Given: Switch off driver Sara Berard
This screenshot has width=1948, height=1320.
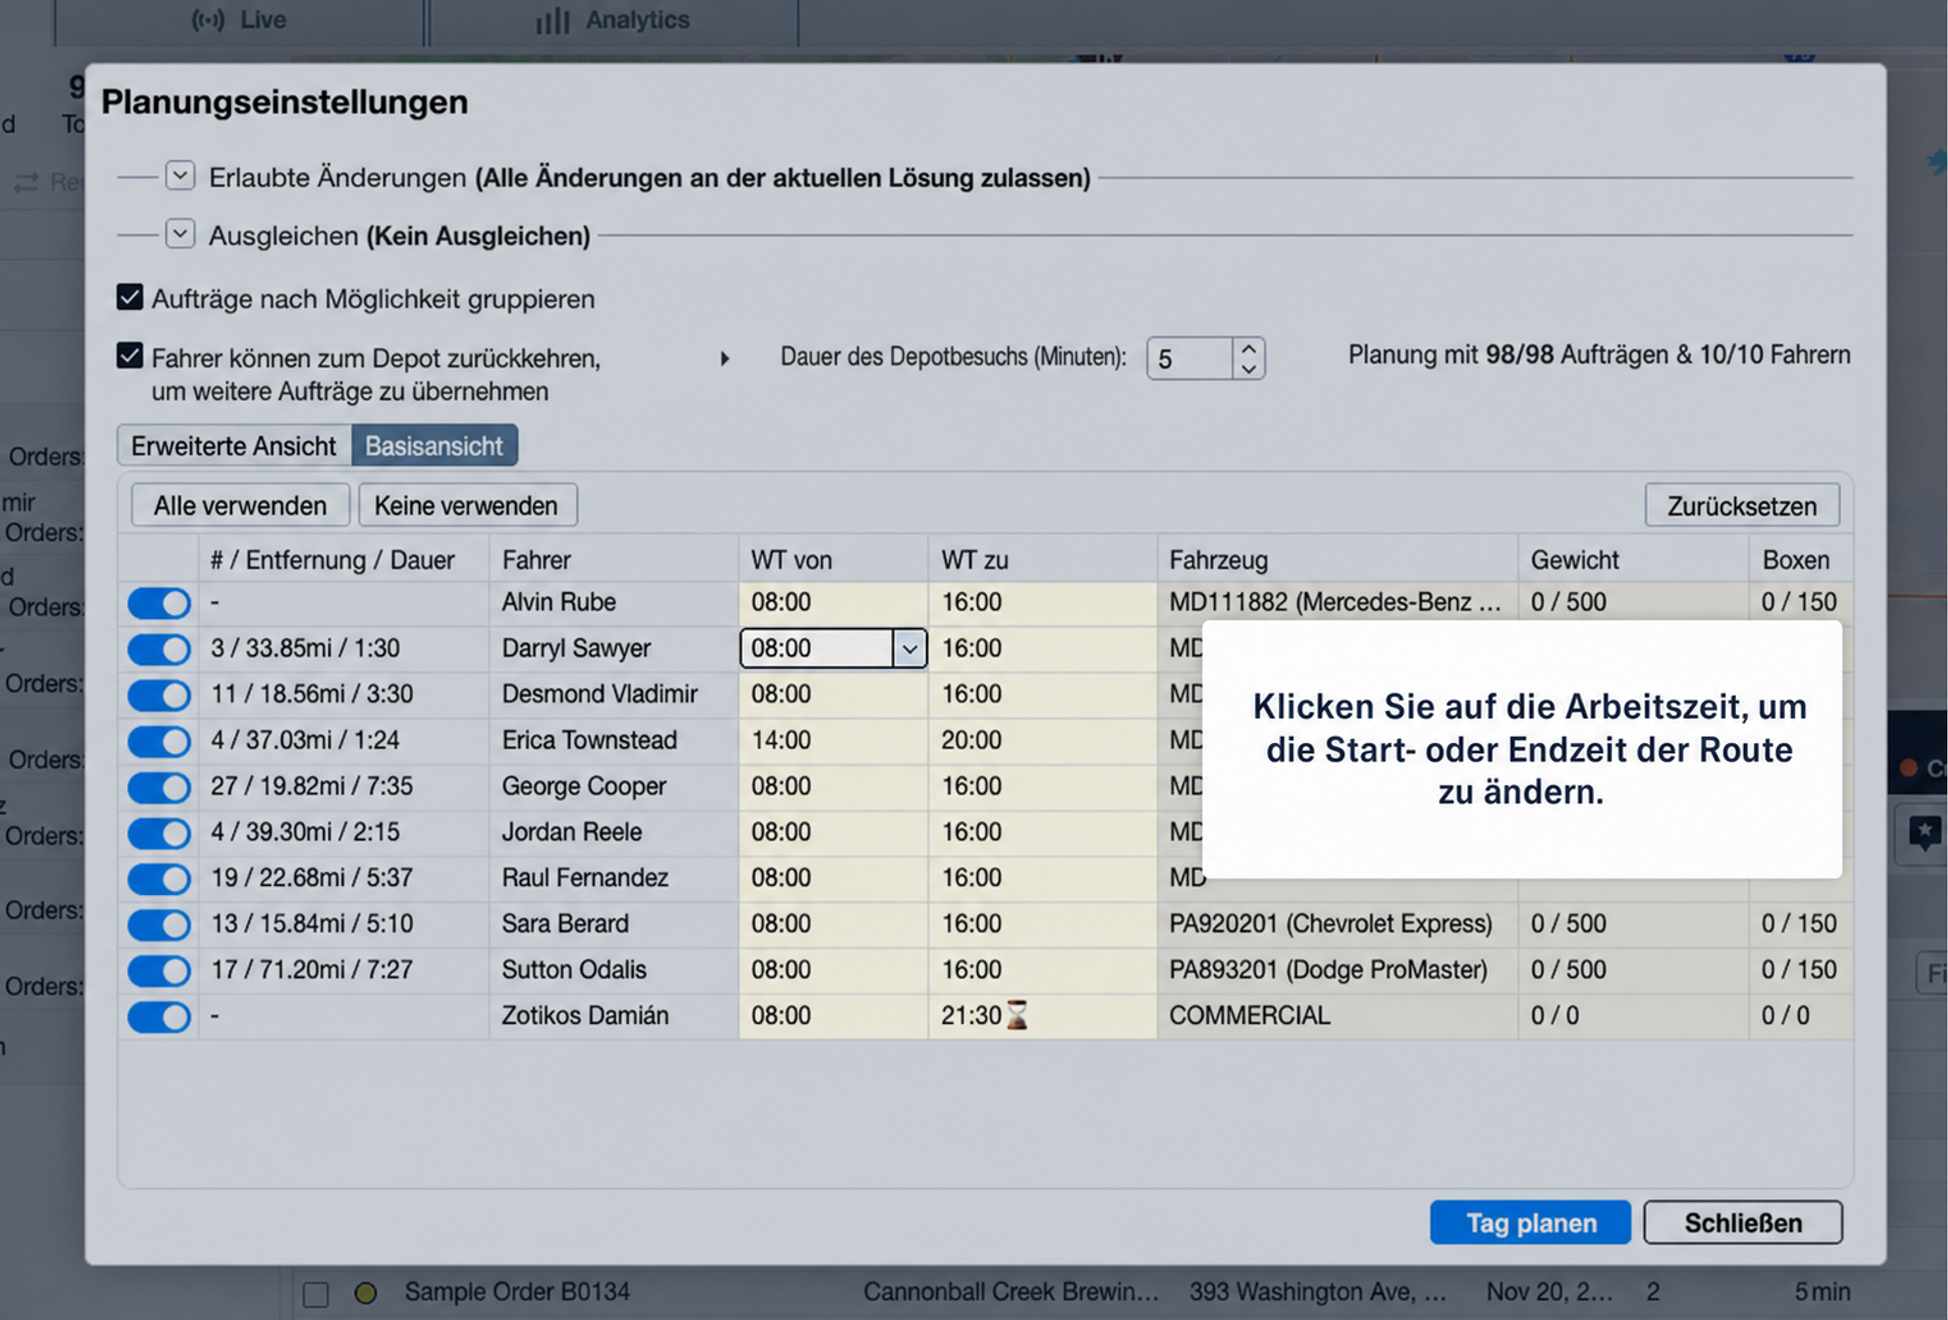Looking at the screenshot, I should pos(159,925).
